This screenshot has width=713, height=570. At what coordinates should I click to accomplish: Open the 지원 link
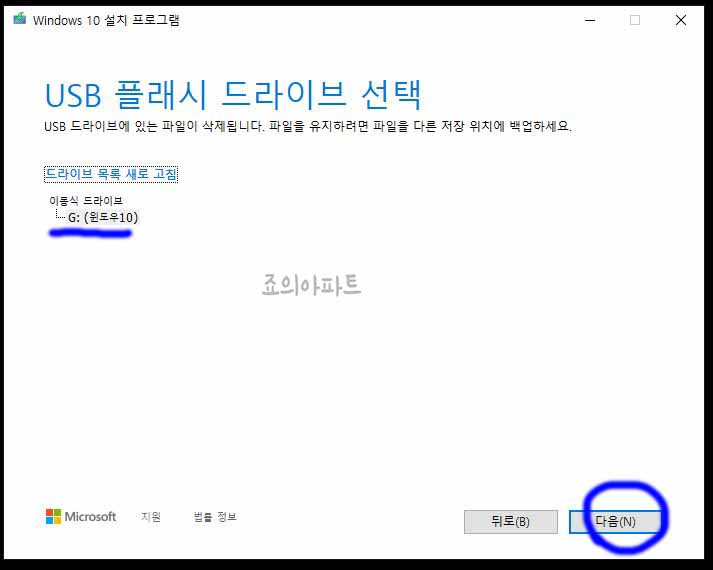point(151,517)
